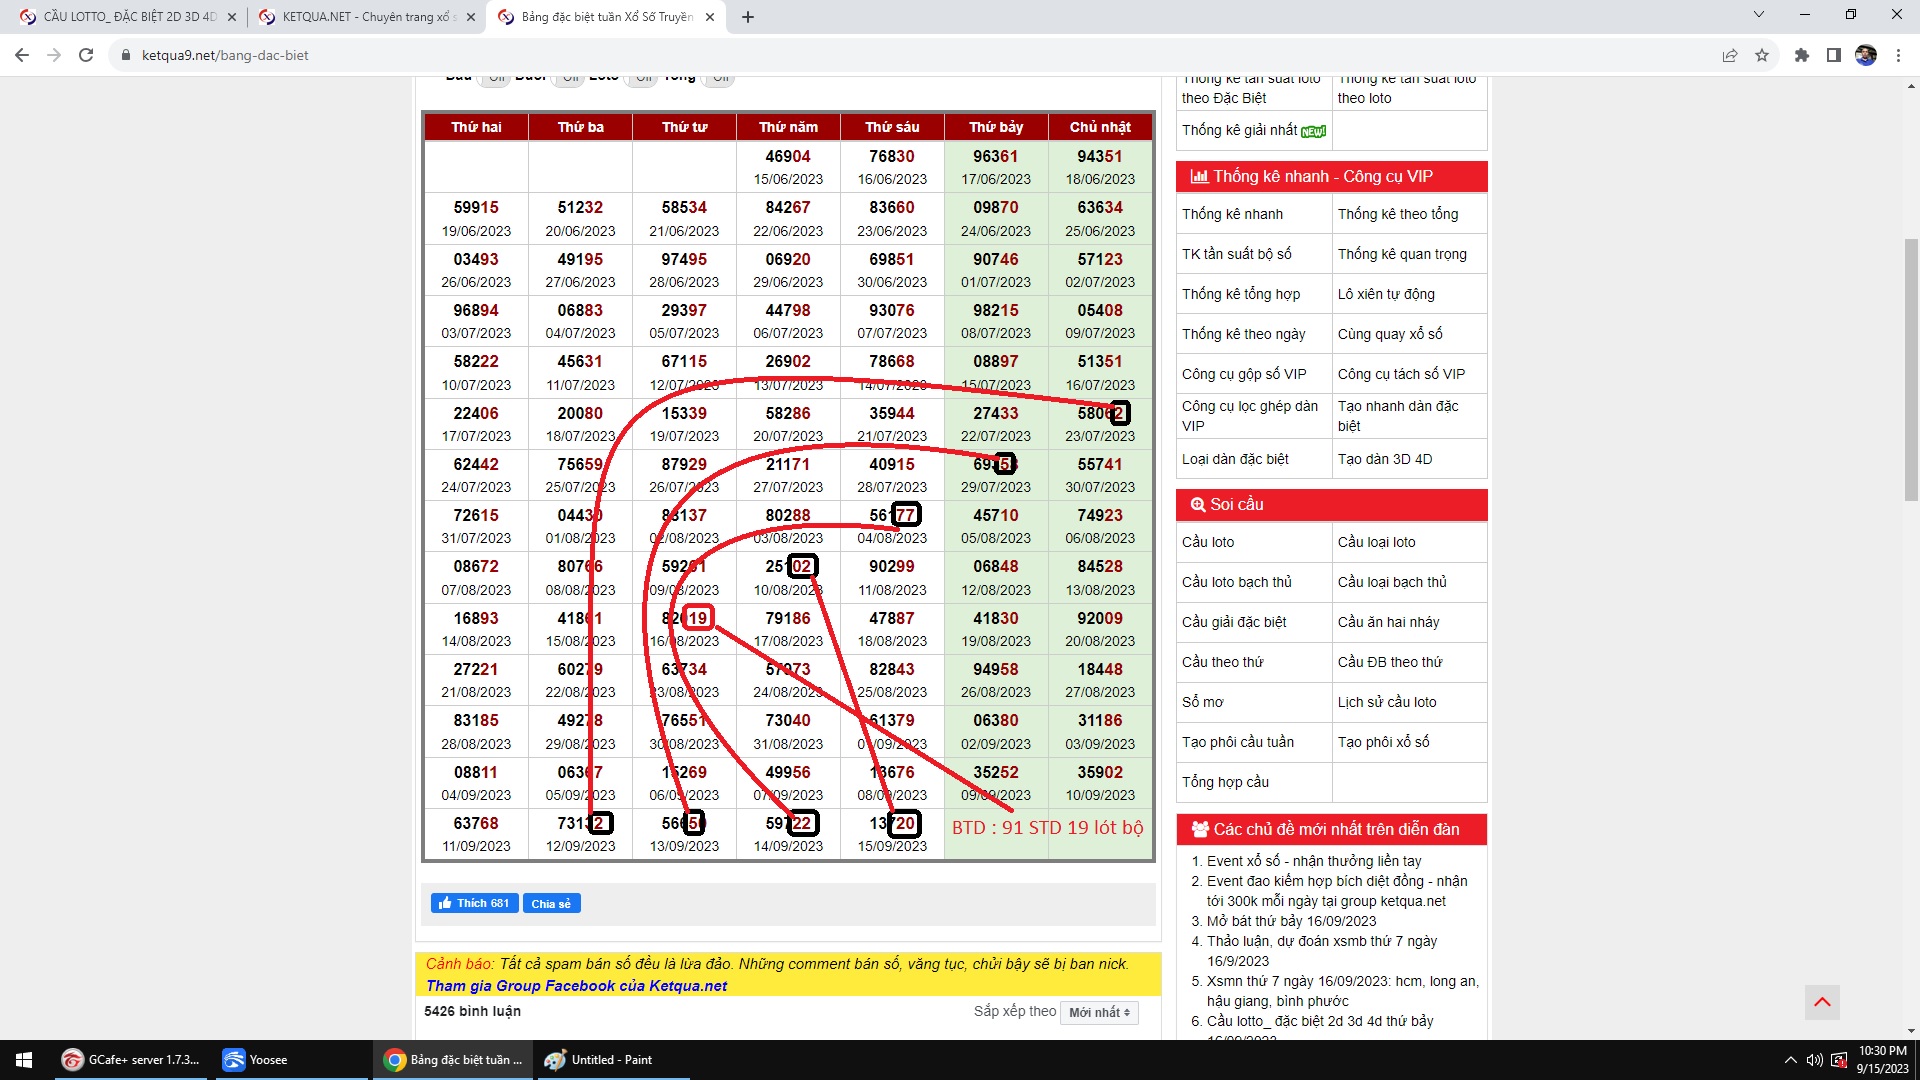
Task: Toggle the Chrome side panel icon
Action: click(1834, 55)
